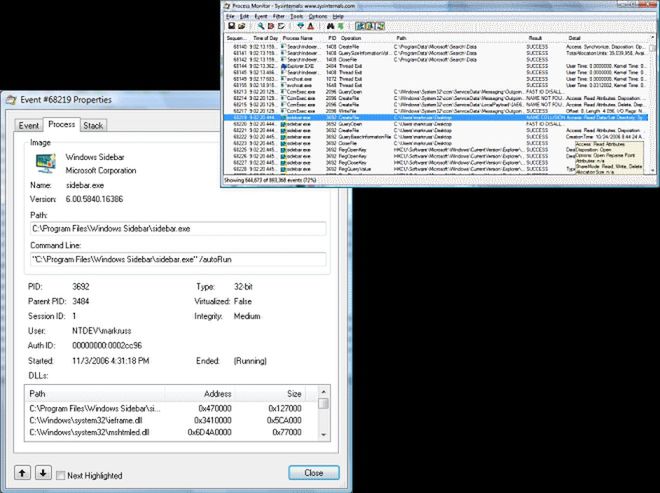Click the Open folder icon in Process Monitor toolbar
Viewport: 660px width, 493px height.
(x=242, y=26)
